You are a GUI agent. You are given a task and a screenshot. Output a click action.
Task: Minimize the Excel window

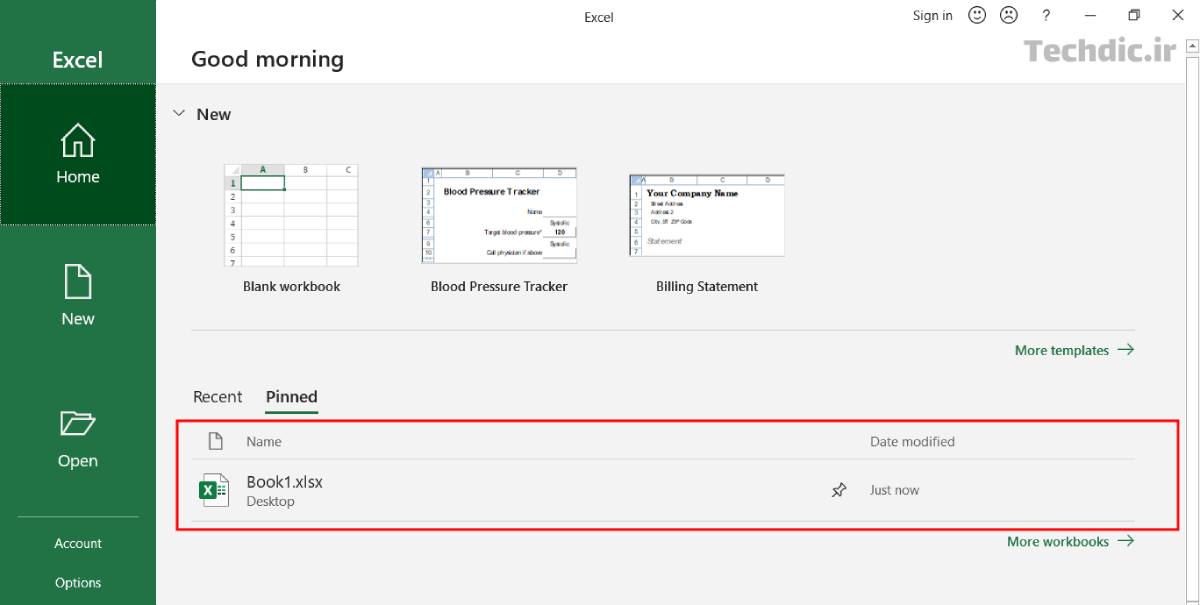(x=1090, y=15)
